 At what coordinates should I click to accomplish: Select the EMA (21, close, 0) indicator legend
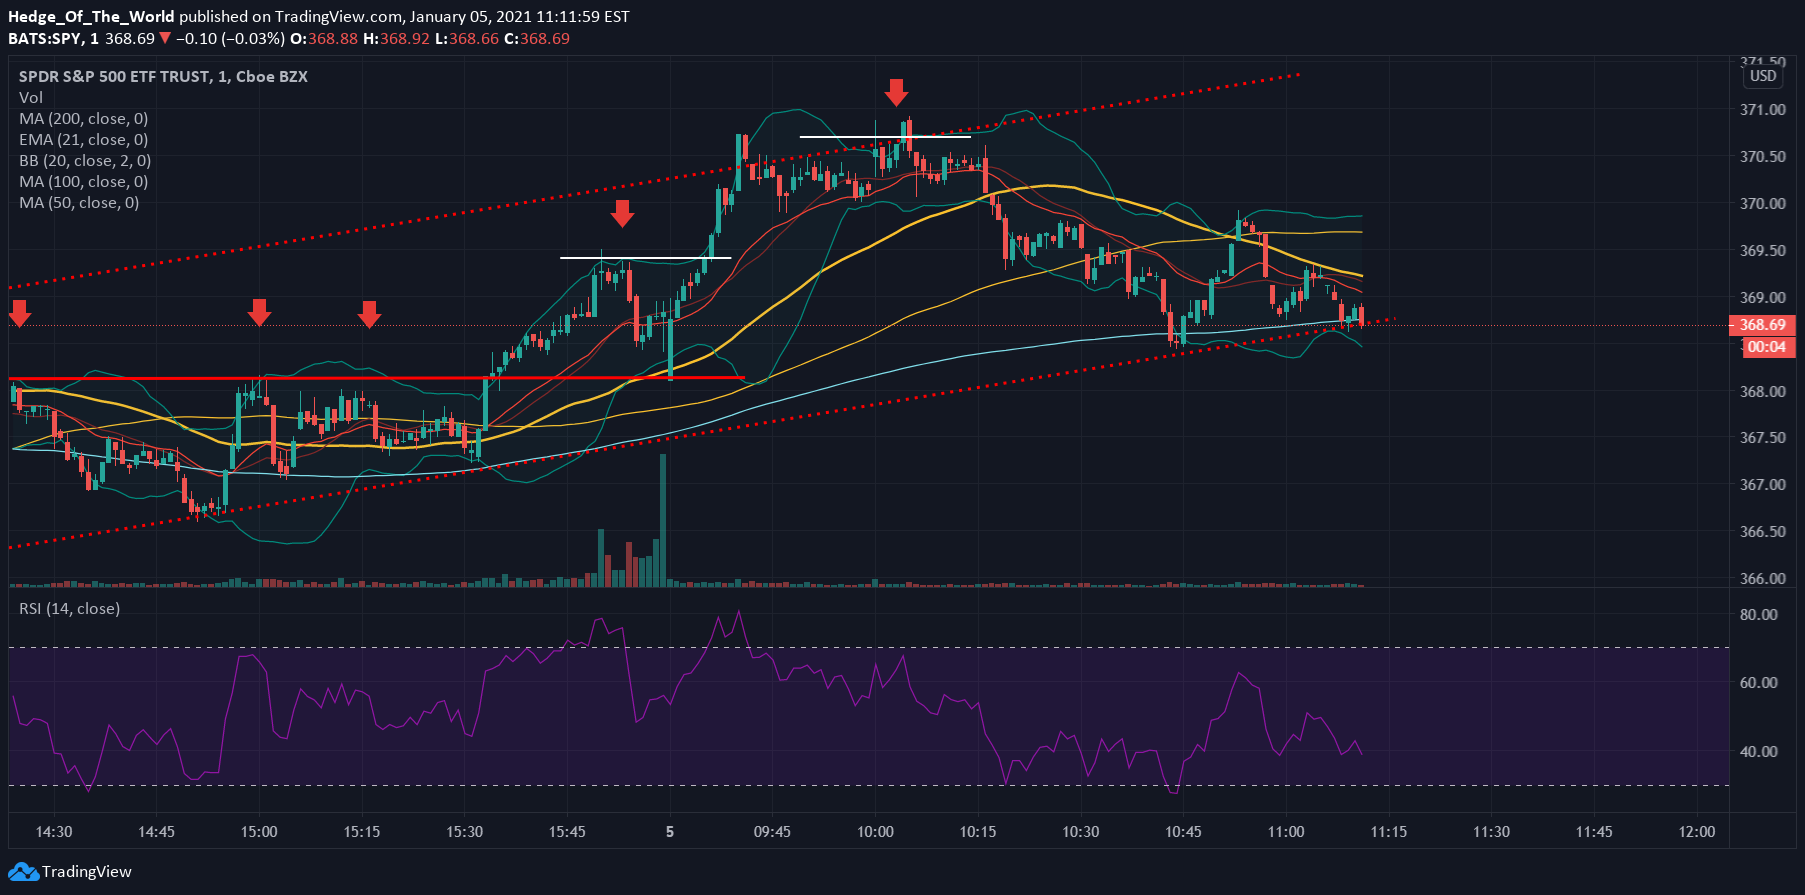click(x=84, y=140)
